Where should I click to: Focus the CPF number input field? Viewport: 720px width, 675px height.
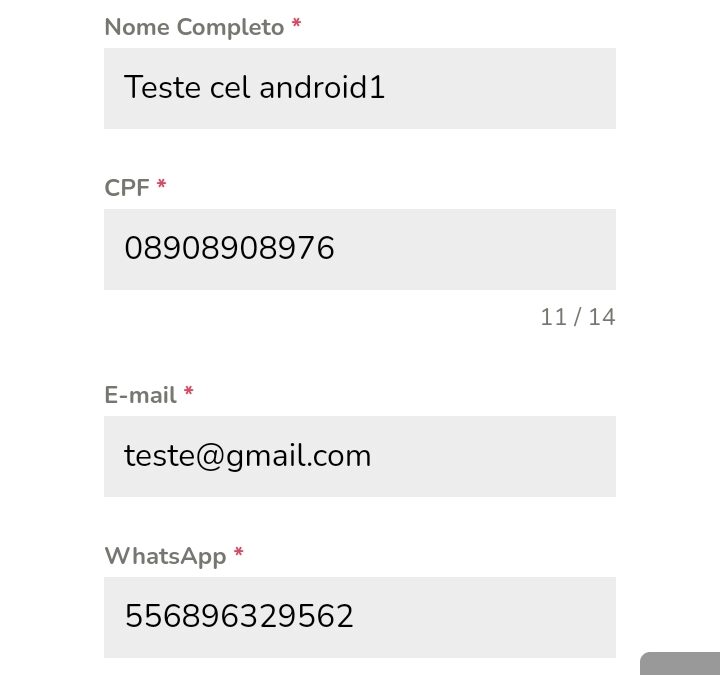point(360,249)
